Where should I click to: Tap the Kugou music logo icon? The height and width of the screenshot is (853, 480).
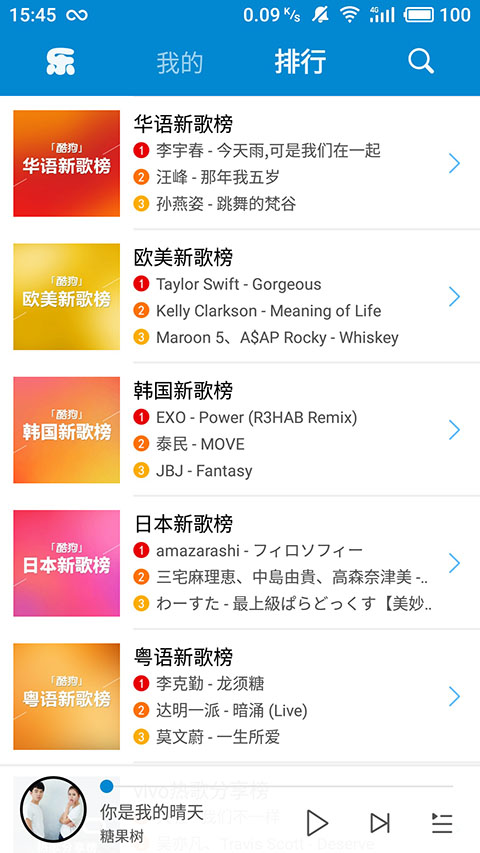[60, 61]
